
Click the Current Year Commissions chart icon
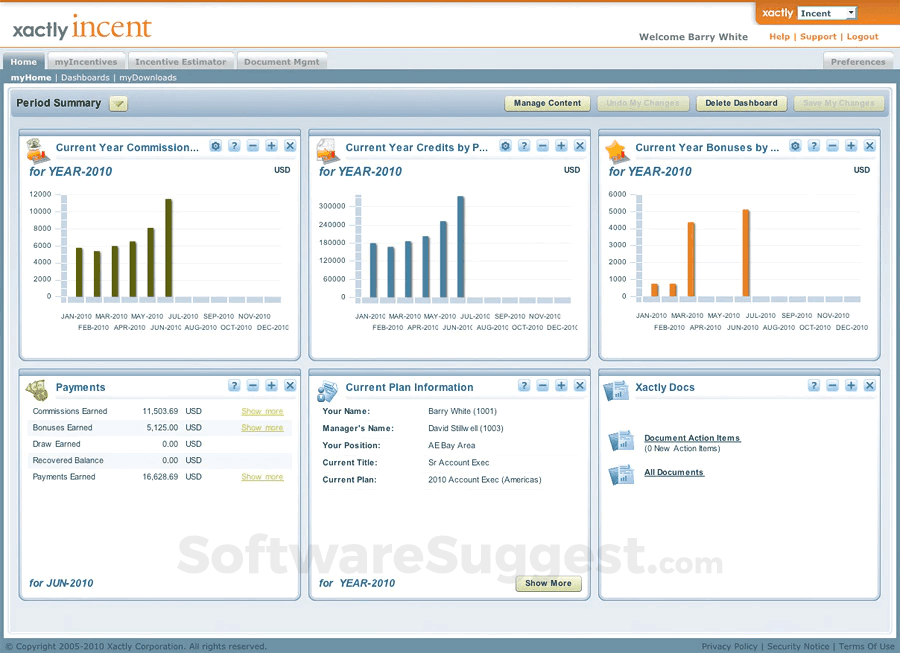pos(38,149)
